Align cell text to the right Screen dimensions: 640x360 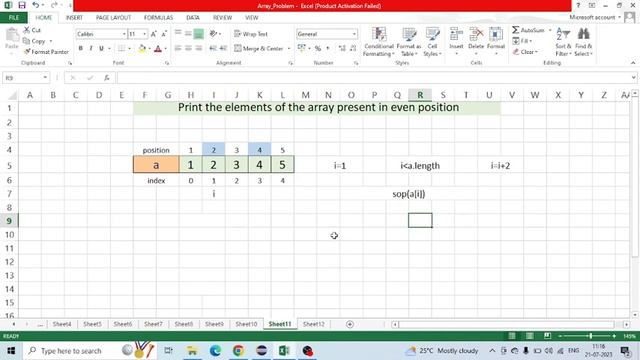199,49
